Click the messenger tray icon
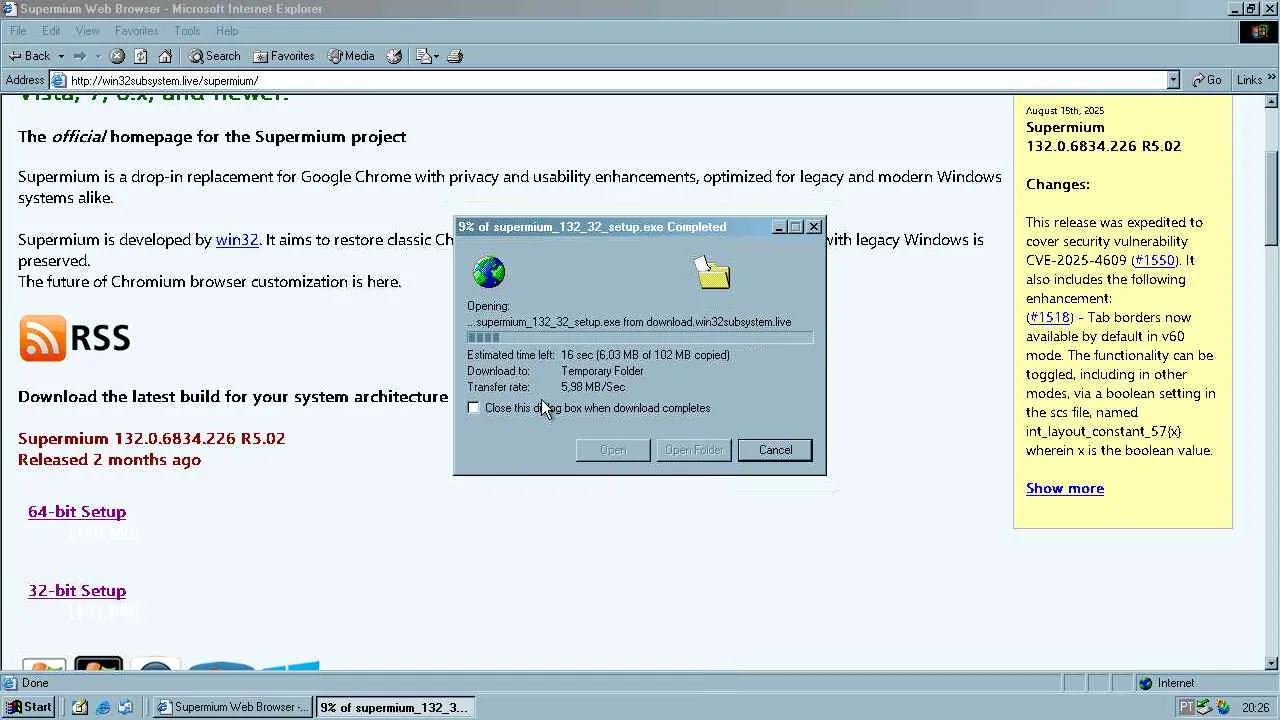Viewport: 1280px width, 720px height. pos(1224,707)
